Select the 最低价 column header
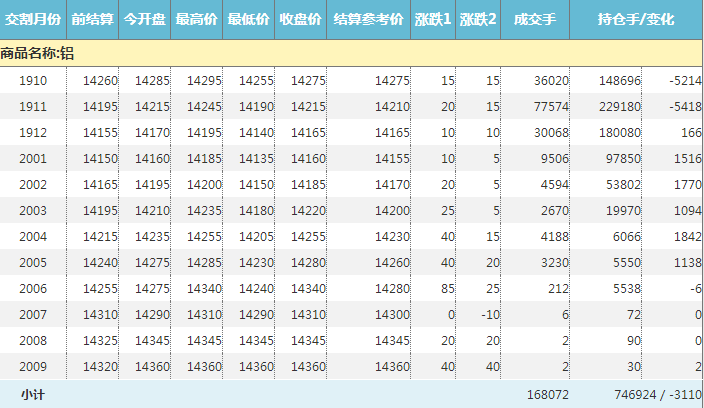The height and width of the screenshot is (408, 704). 249,20
